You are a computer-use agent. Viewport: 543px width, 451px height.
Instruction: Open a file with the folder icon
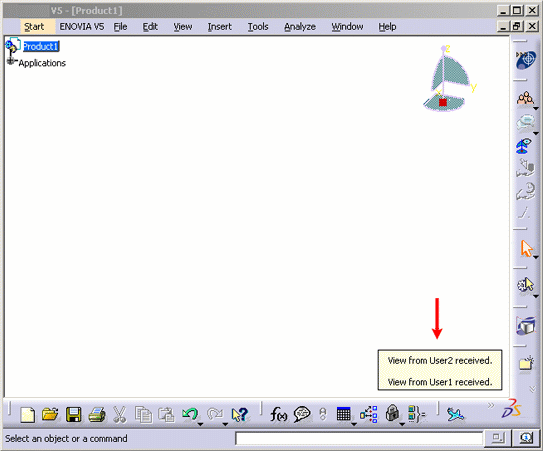(x=50, y=414)
